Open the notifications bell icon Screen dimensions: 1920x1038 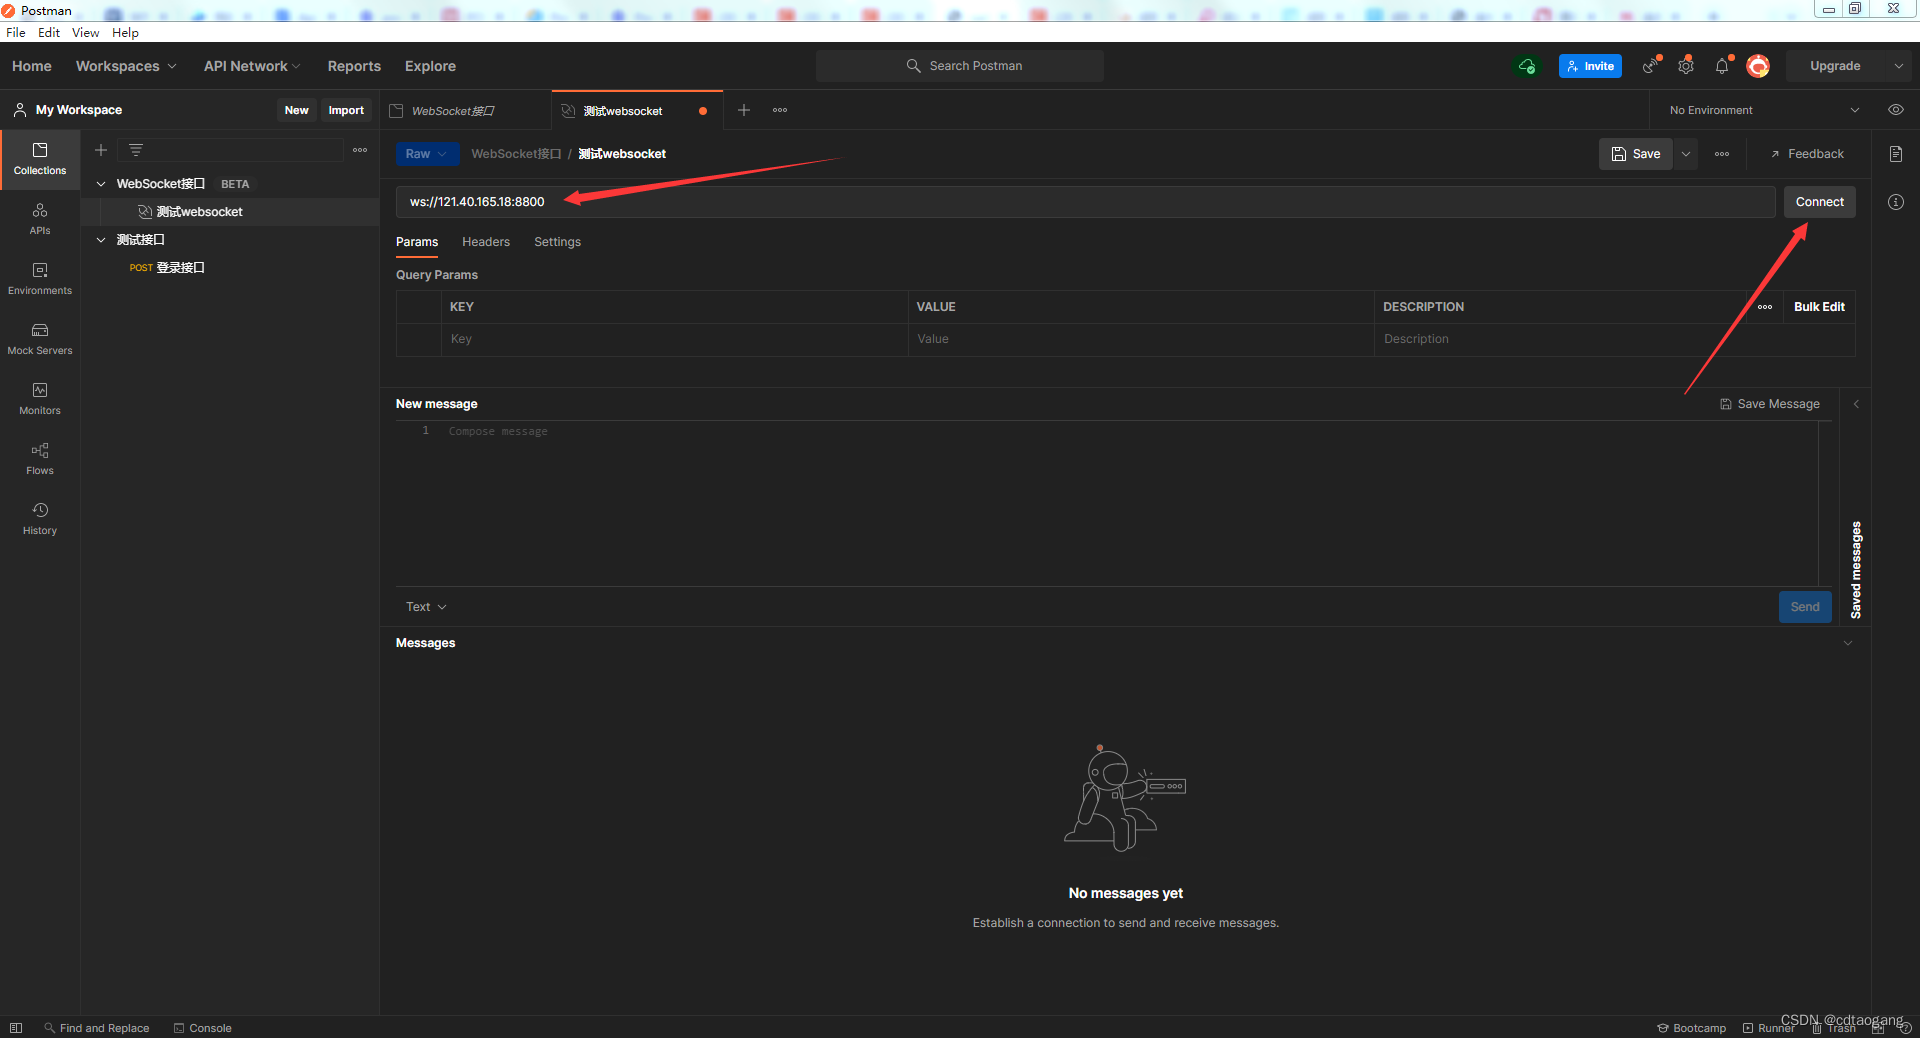tap(1722, 66)
